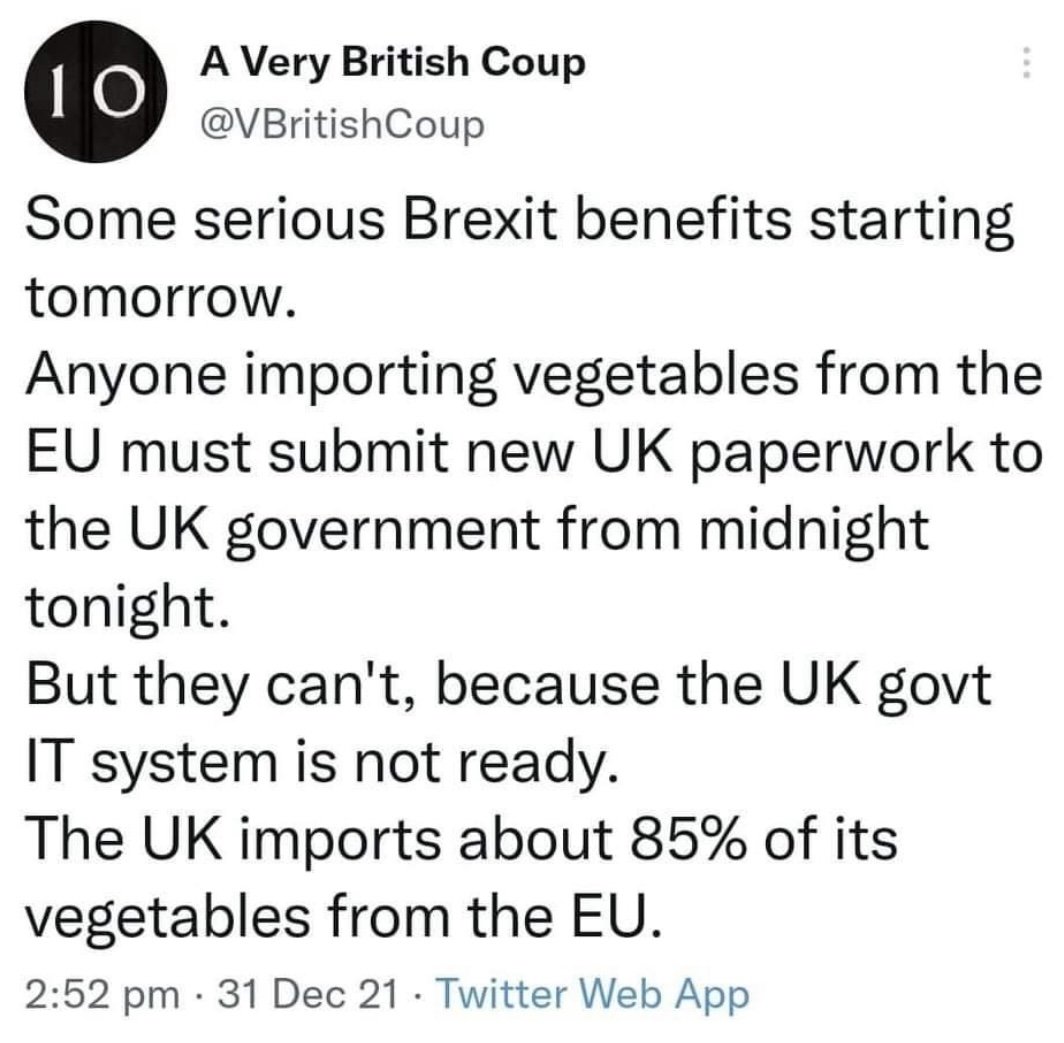Open the 'A Very British Coup' display name

point(392,62)
